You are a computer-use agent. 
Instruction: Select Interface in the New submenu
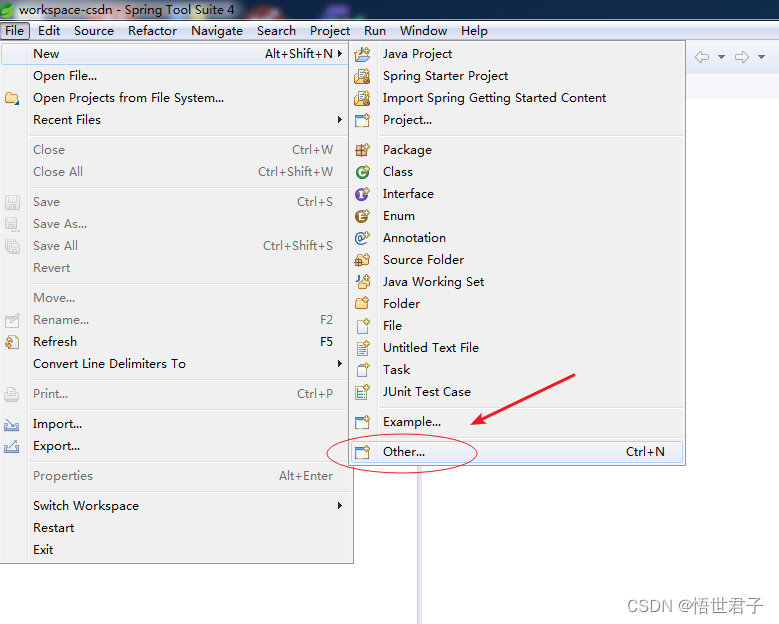(517, 194)
